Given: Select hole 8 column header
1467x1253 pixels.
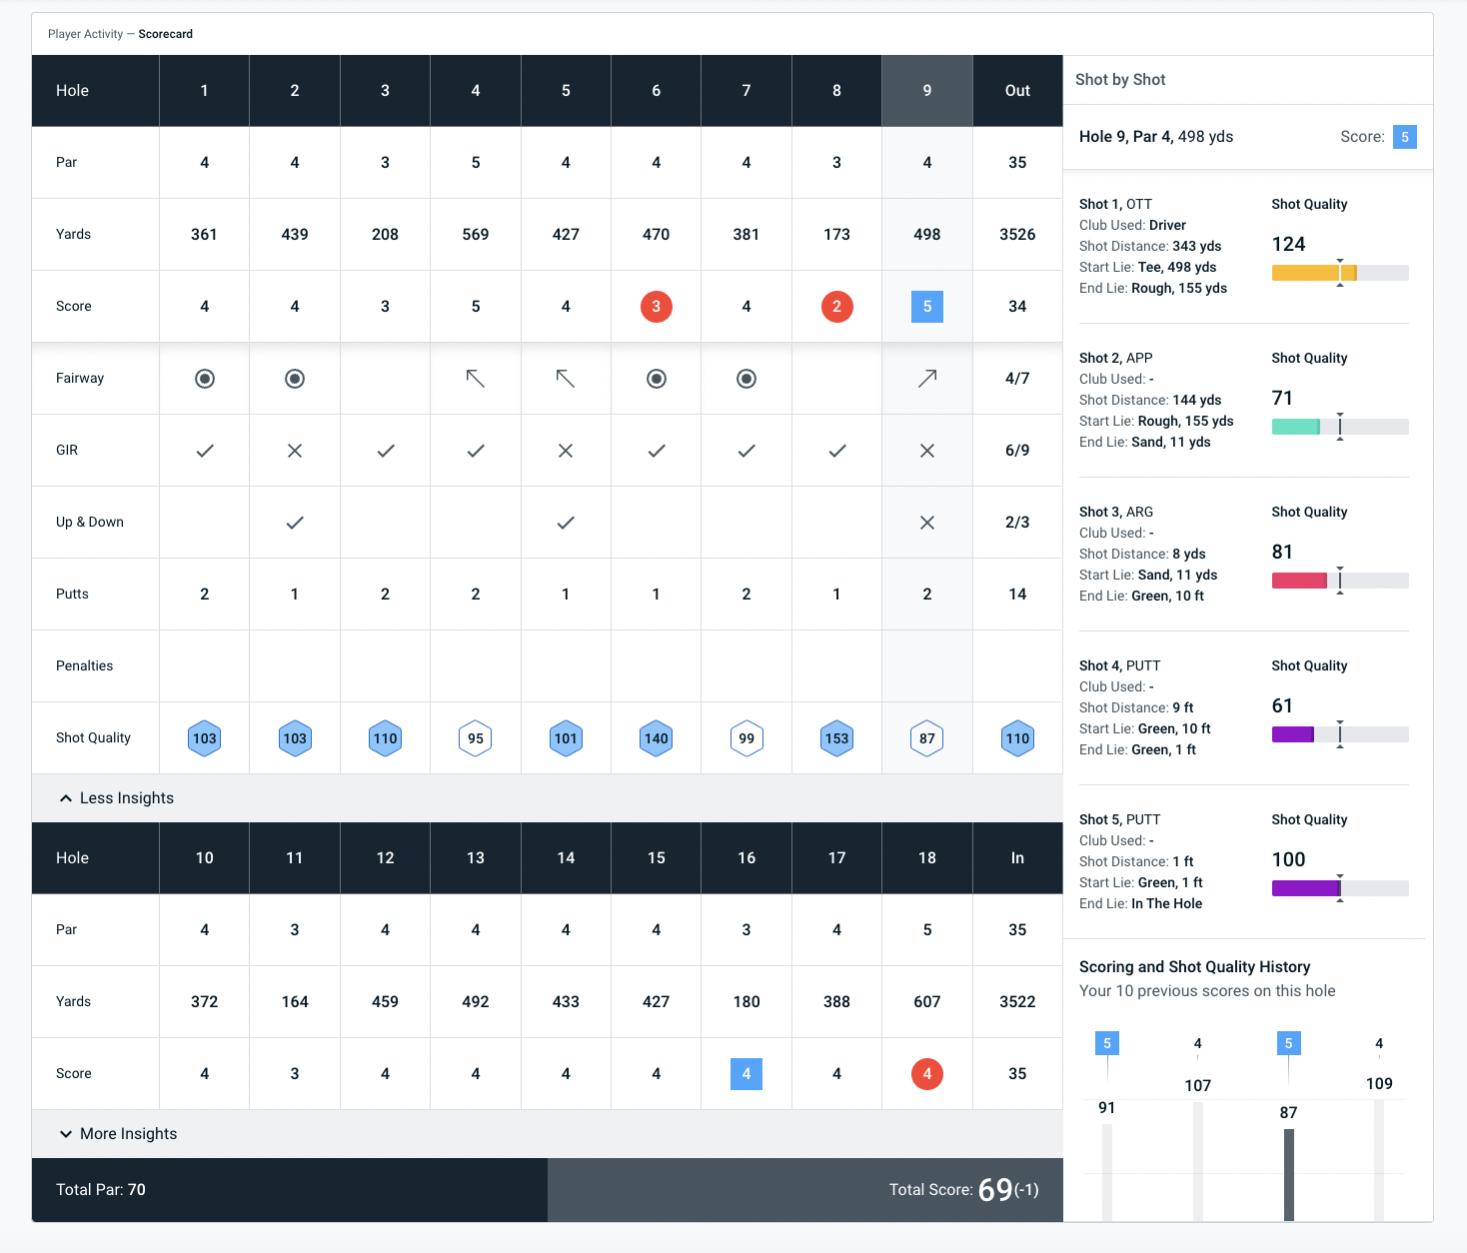Looking at the screenshot, I should coord(837,90).
